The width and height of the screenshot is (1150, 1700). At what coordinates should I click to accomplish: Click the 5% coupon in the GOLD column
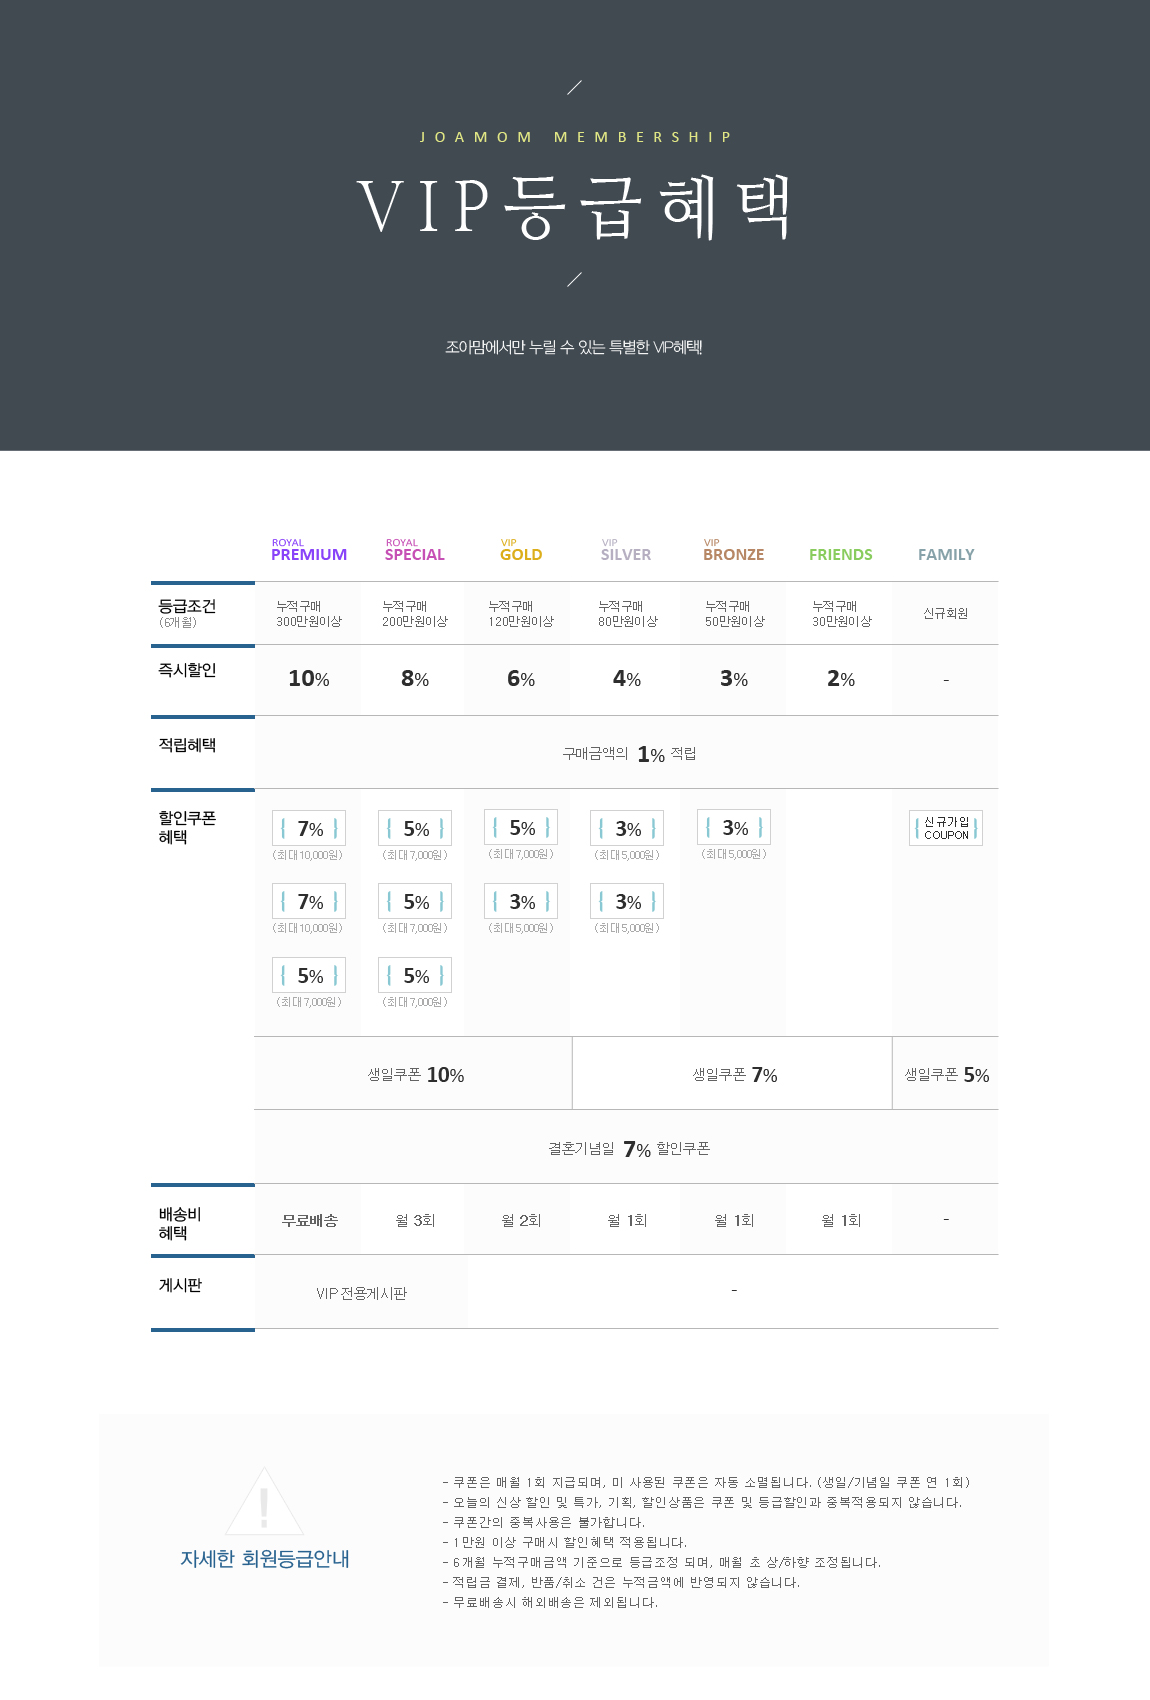click(x=521, y=828)
